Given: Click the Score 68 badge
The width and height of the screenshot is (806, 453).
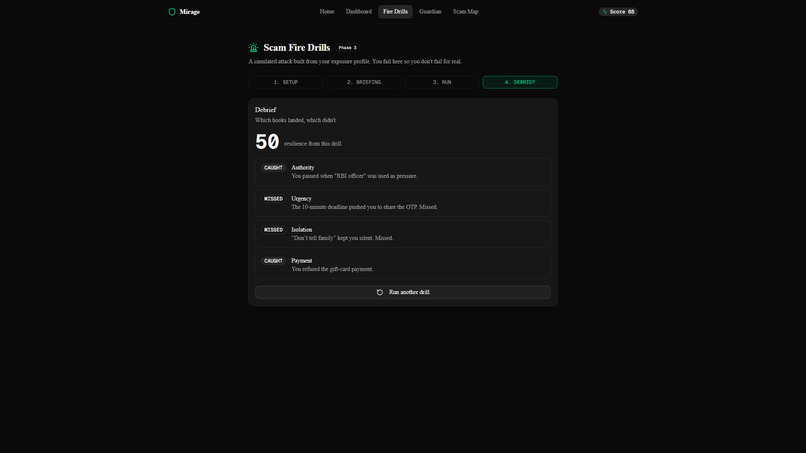Looking at the screenshot, I should coord(618,11).
